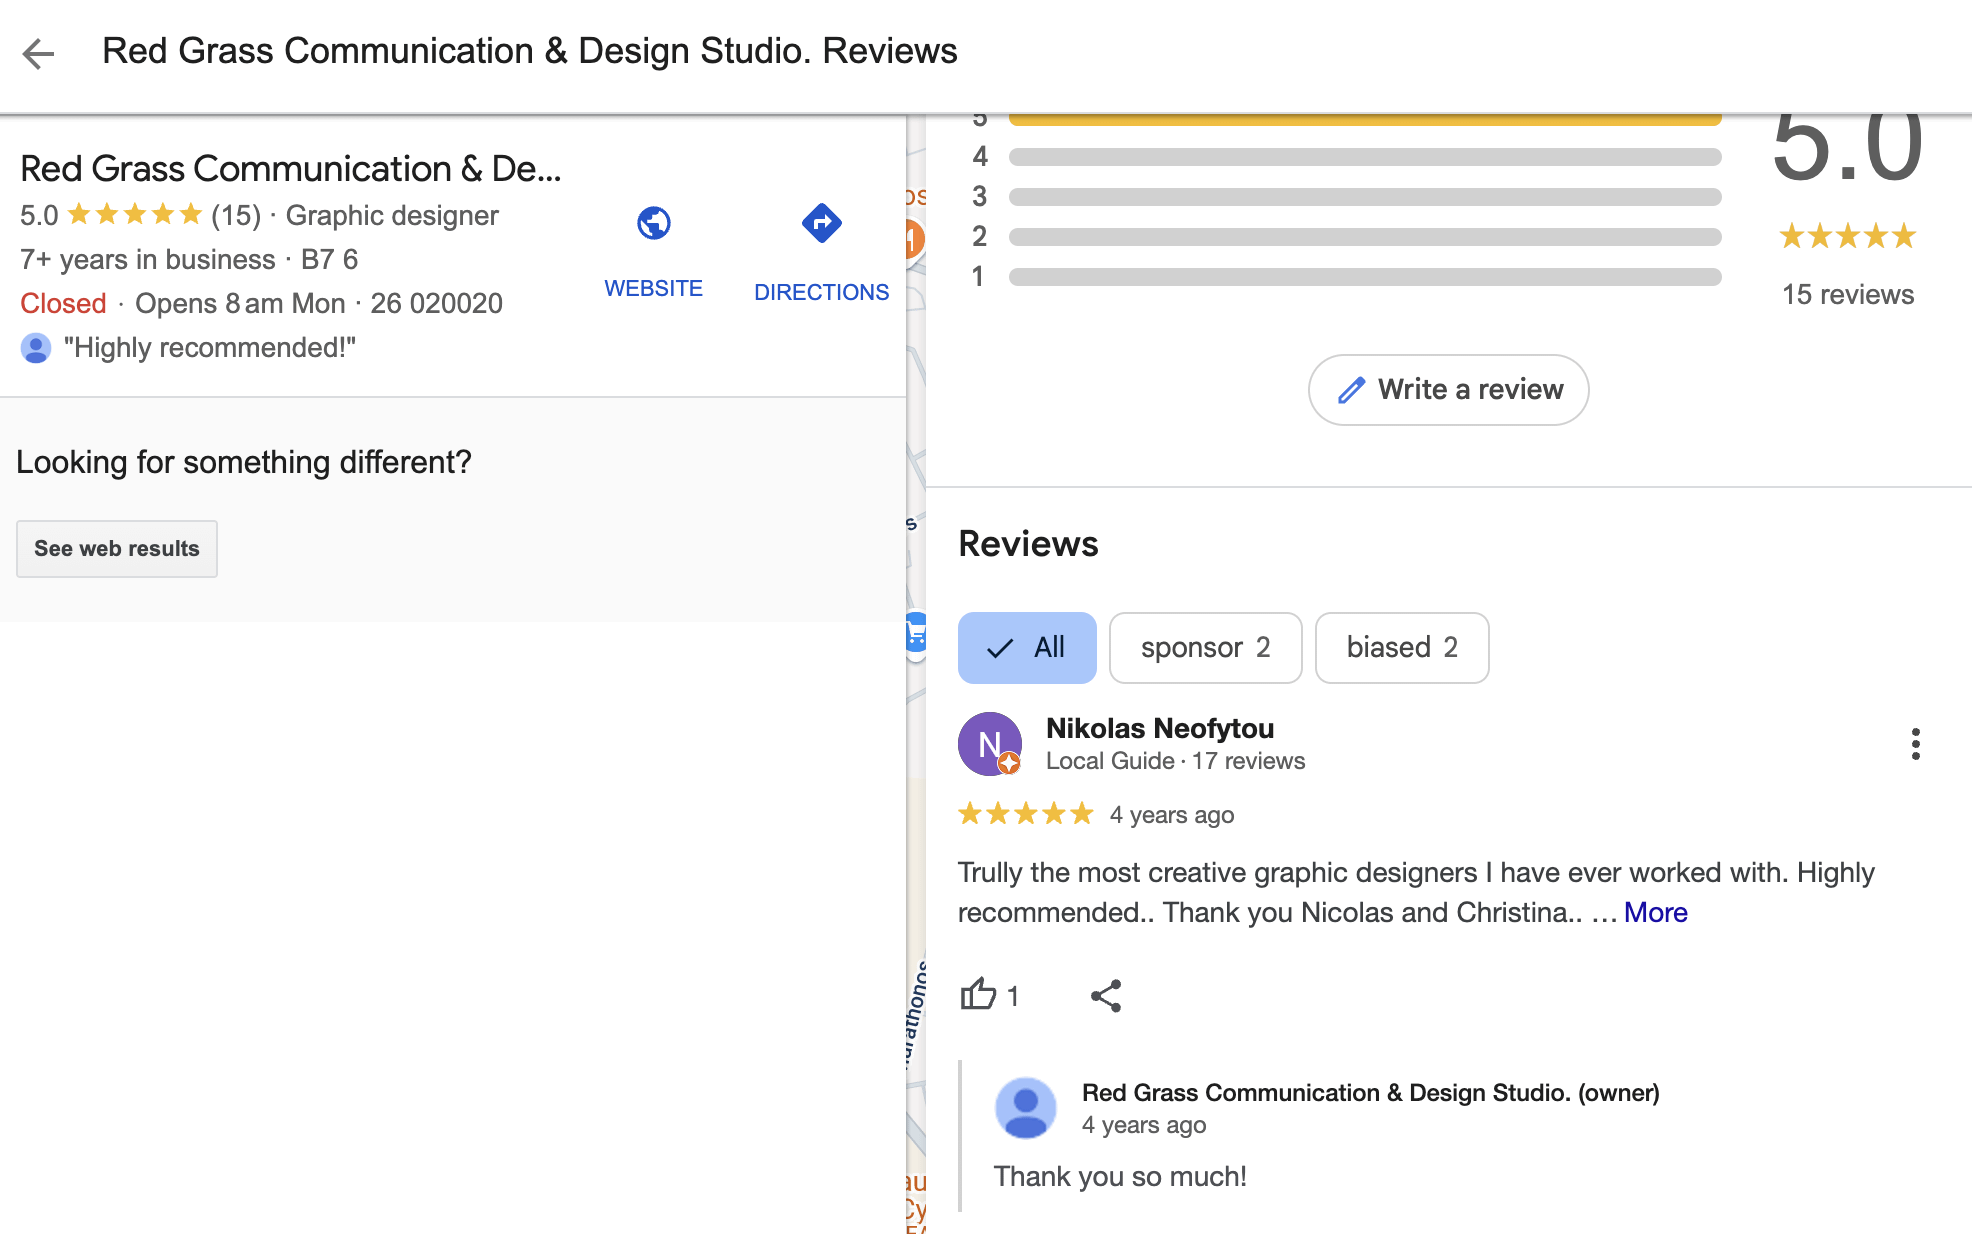The width and height of the screenshot is (1972, 1234).
Task: Filter reviews by sponsor chip
Action: coord(1205,648)
